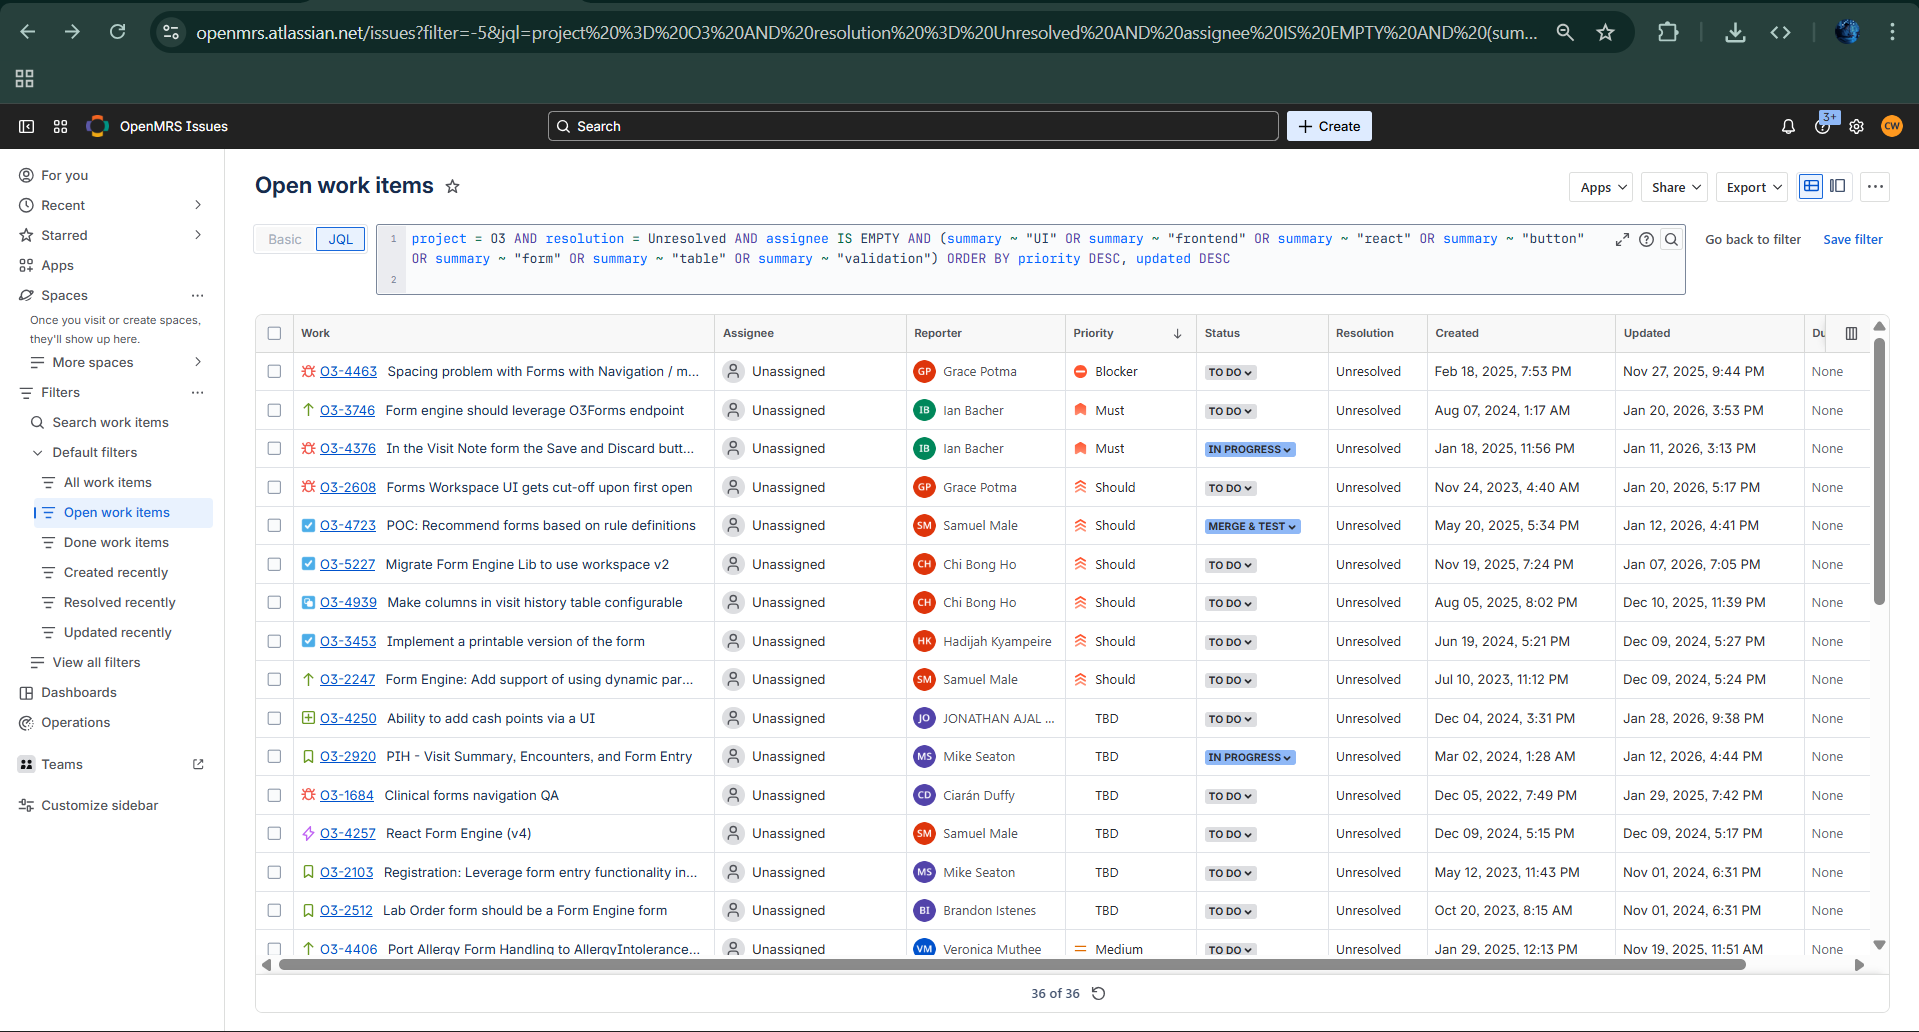
Task: Collapse the Default filters group
Action: tap(38, 452)
